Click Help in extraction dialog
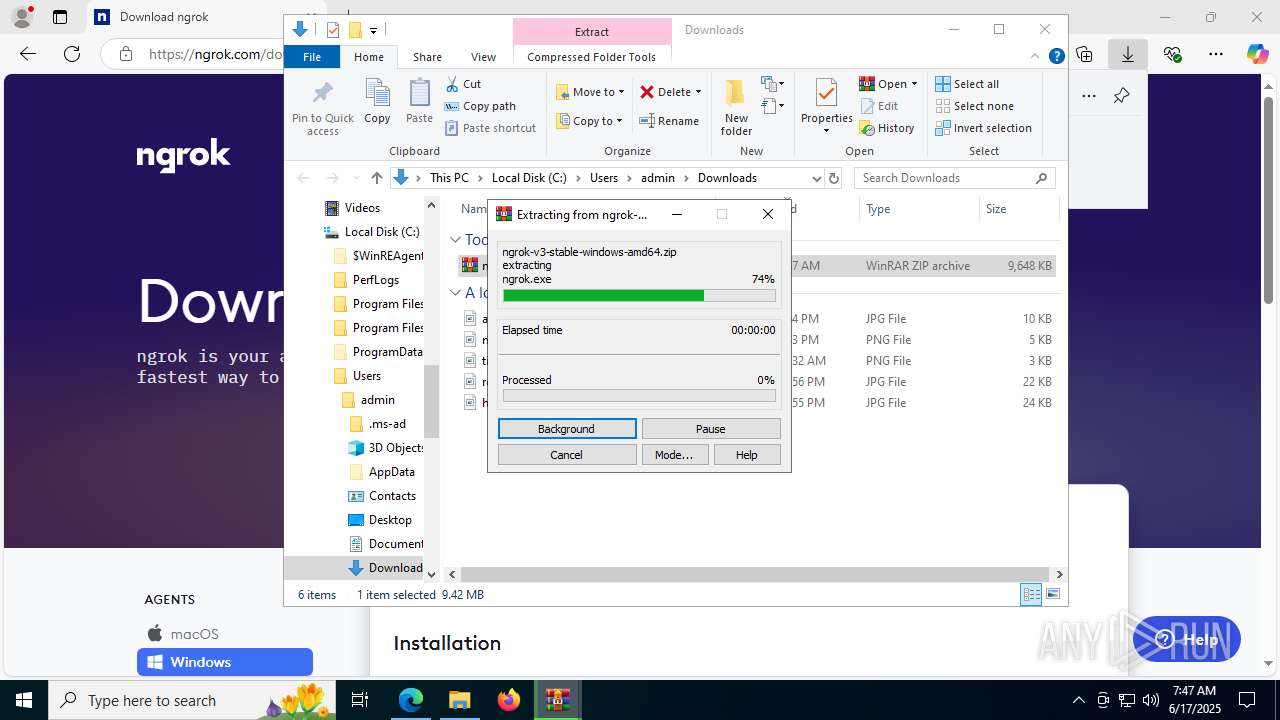 click(747, 455)
